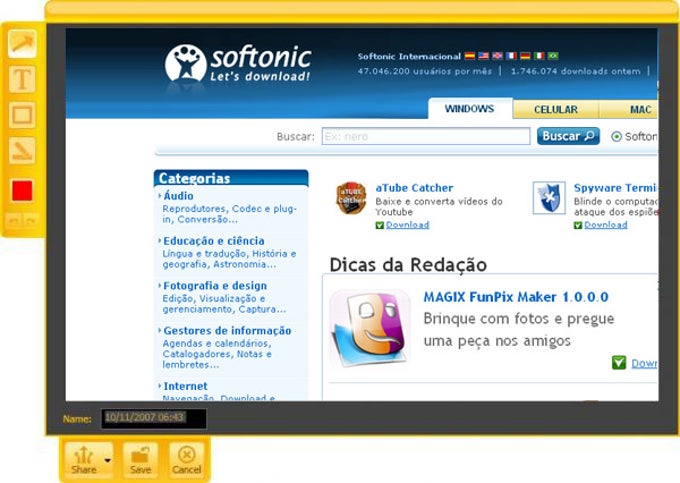This screenshot has width=680, height=483.
Task: Open the Spyware Terminator title link
Action: pyautogui.click(x=616, y=188)
